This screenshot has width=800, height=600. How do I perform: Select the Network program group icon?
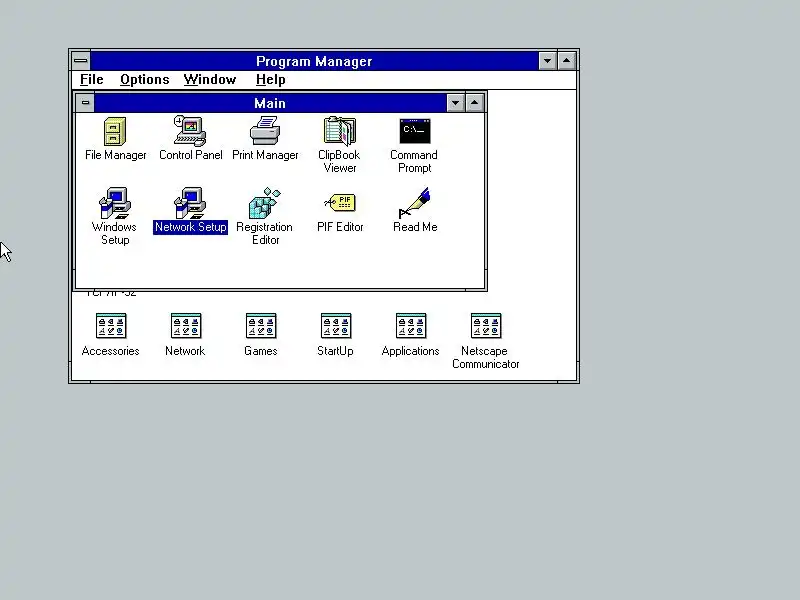(x=186, y=326)
